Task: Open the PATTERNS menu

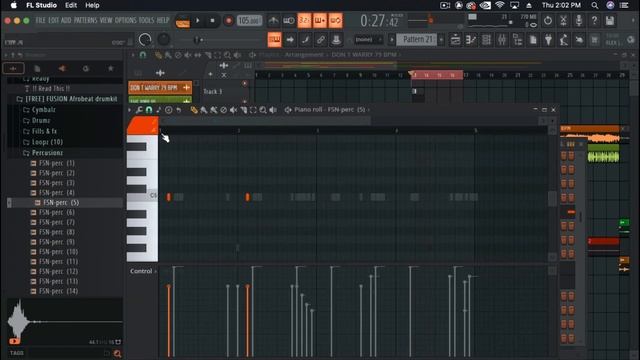Action: coord(85,20)
